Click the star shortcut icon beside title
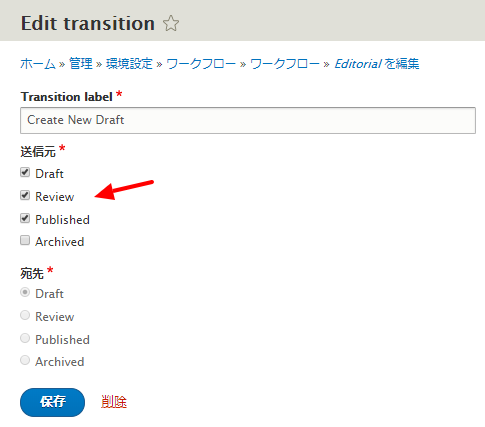Image resolution: width=485 pixels, height=427 pixels. pyautogui.click(x=171, y=24)
